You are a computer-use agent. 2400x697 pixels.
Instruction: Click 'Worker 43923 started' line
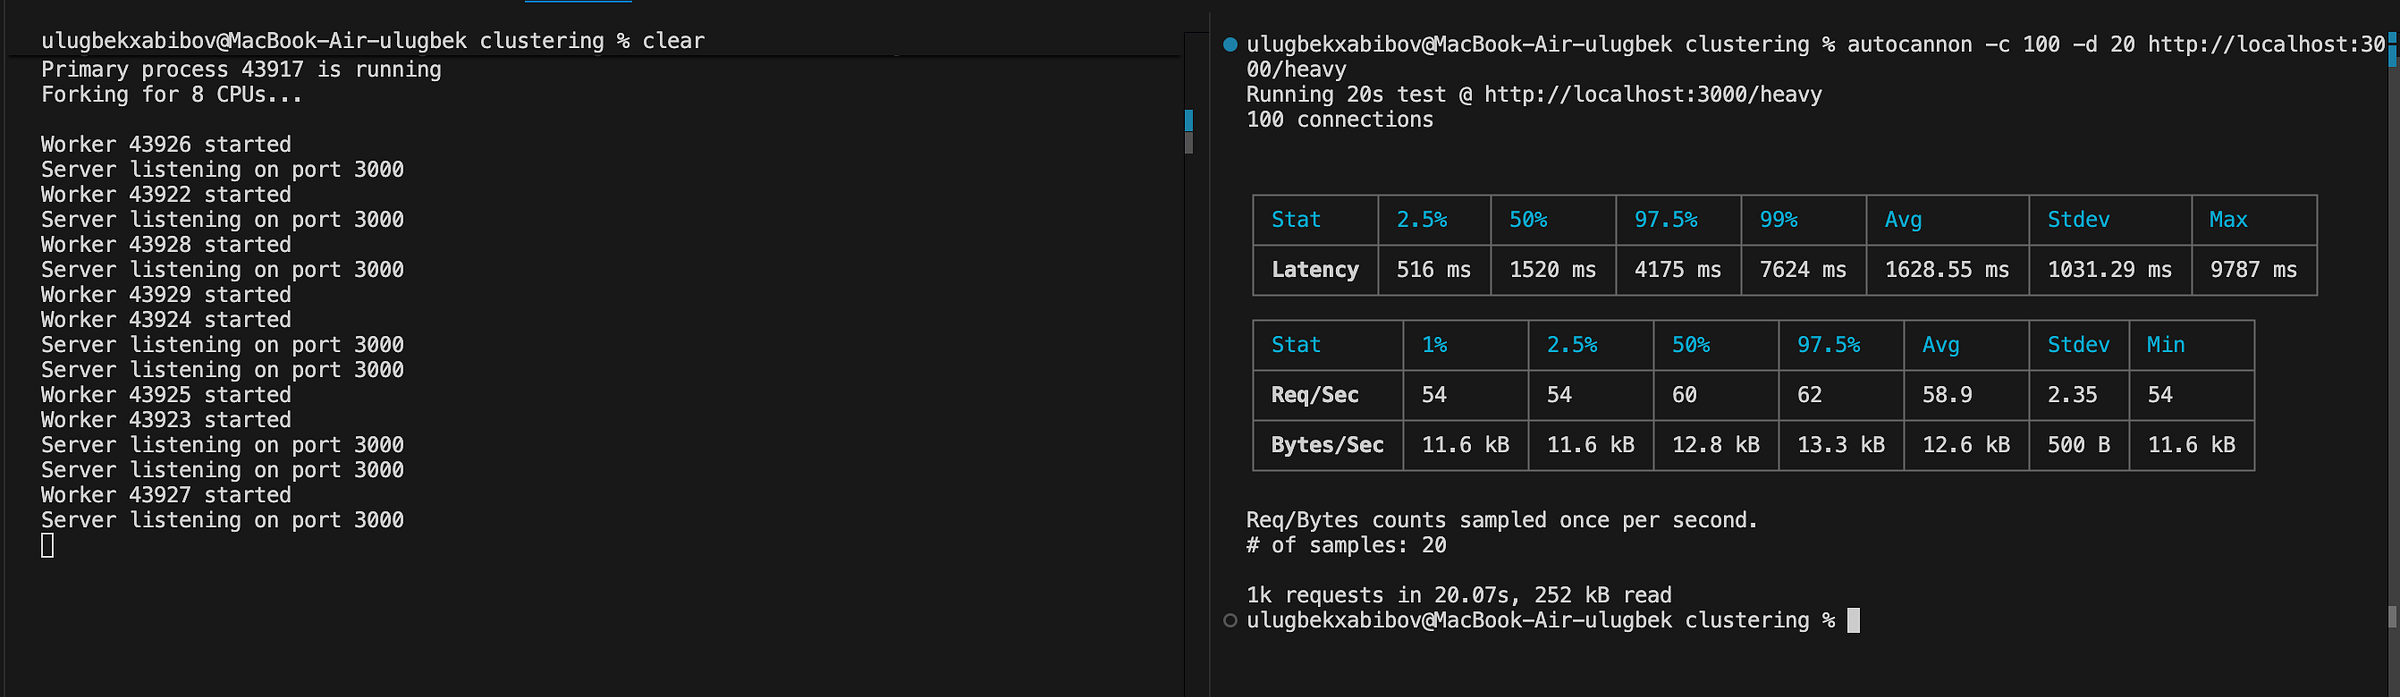click(166, 420)
